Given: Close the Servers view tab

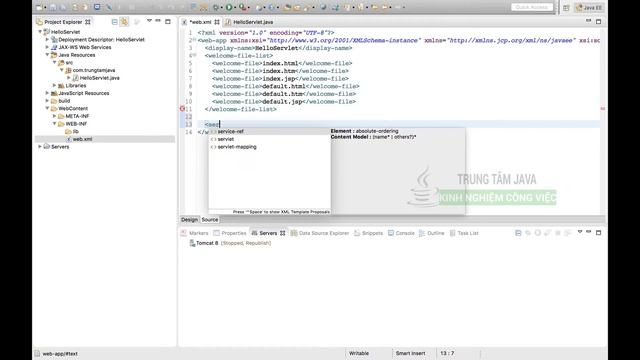Looking at the screenshot, I should (x=282, y=233).
